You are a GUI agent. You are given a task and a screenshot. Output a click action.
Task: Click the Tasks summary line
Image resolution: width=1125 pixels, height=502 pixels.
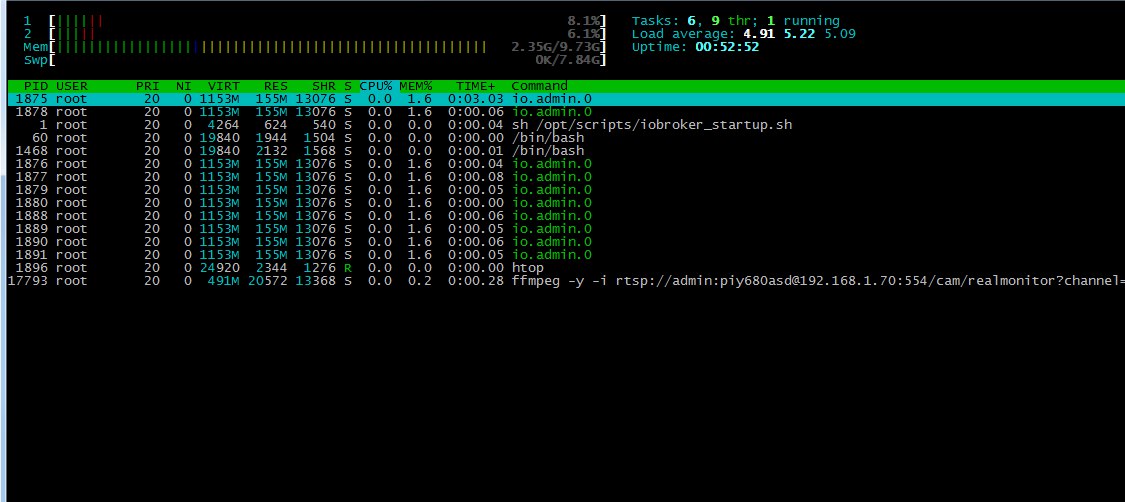pyautogui.click(x=735, y=21)
